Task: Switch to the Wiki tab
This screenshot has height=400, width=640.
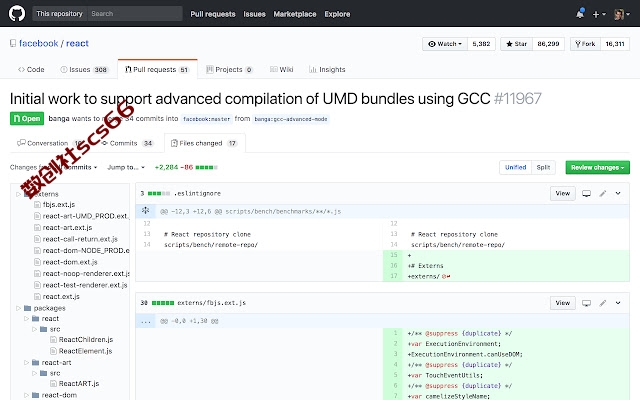Action: tap(282, 69)
